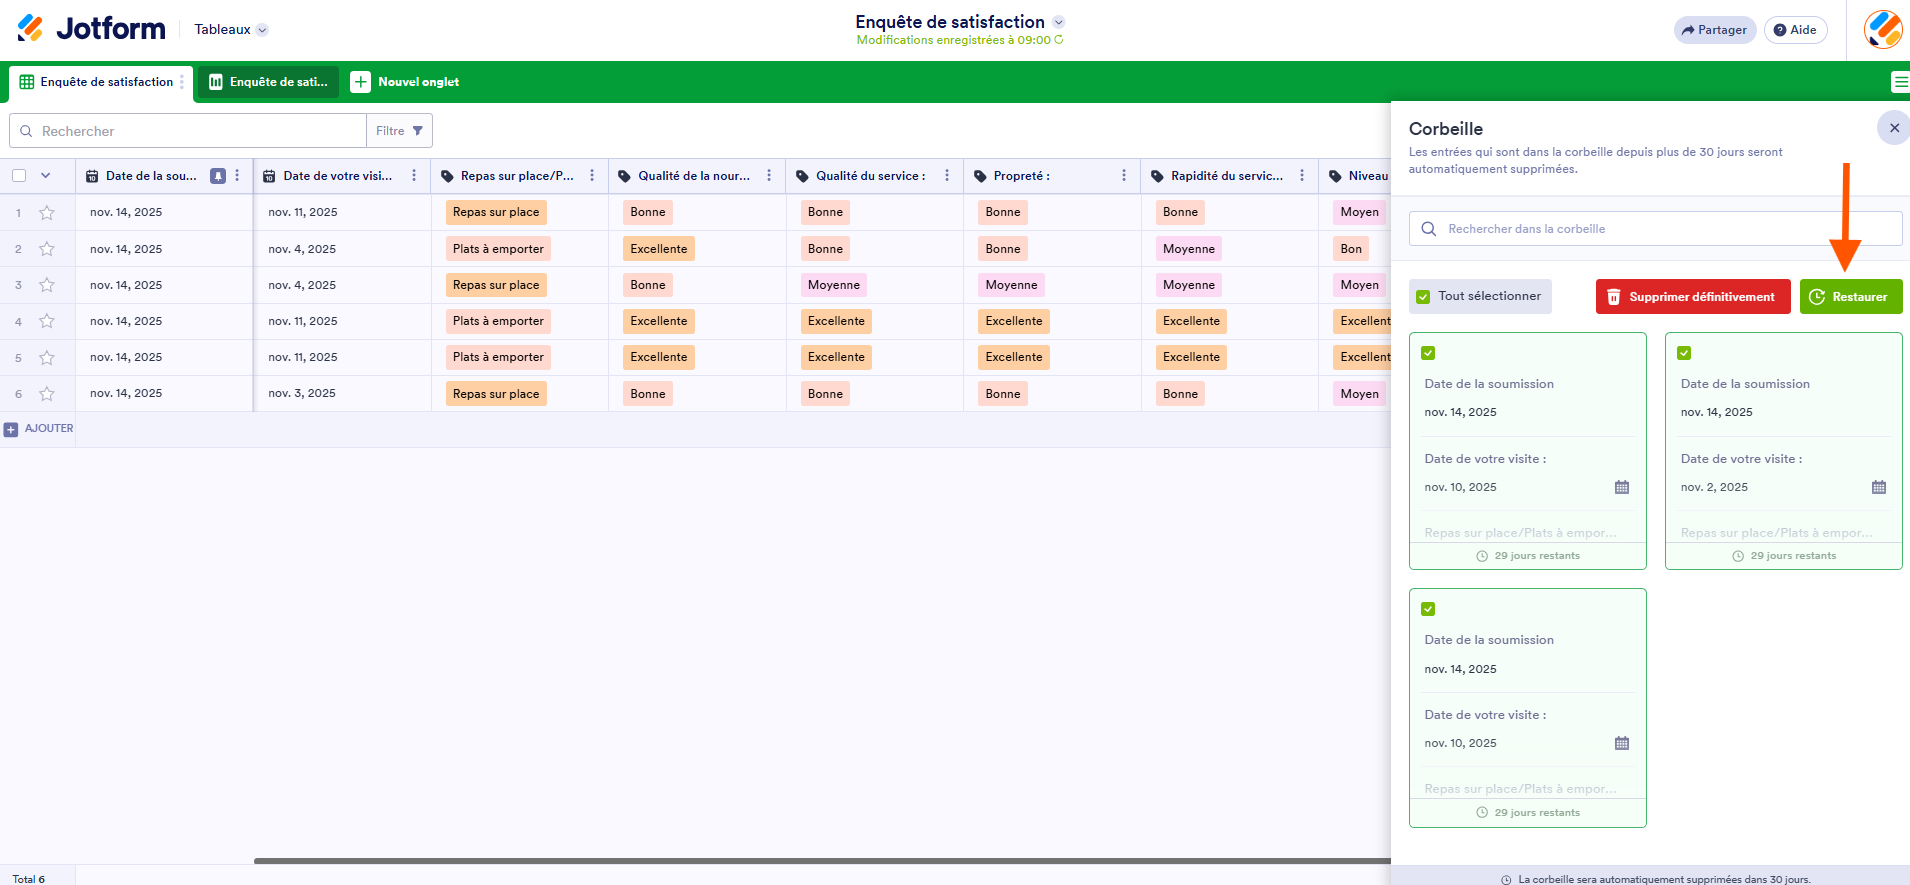
Task: Star row 1 entry
Action: pos(47,212)
